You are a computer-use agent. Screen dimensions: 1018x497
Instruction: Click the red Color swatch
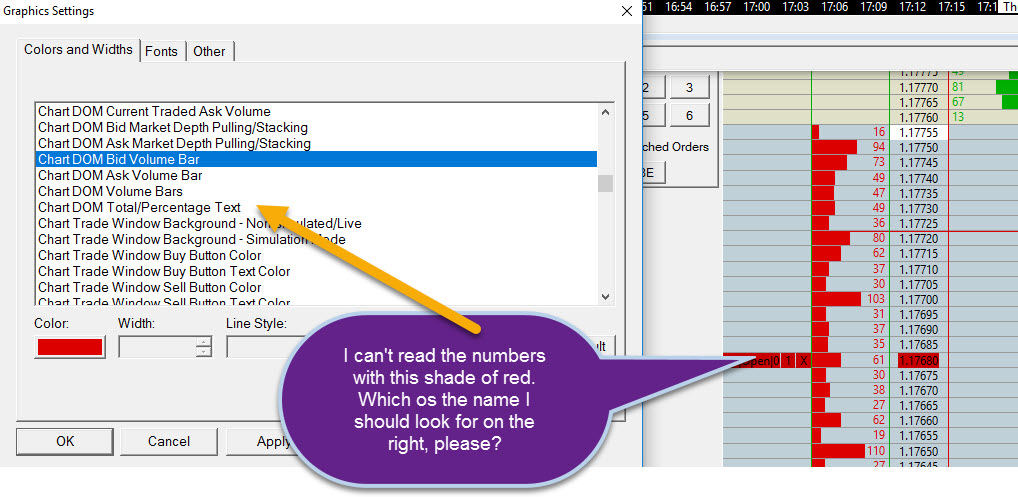click(x=69, y=347)
